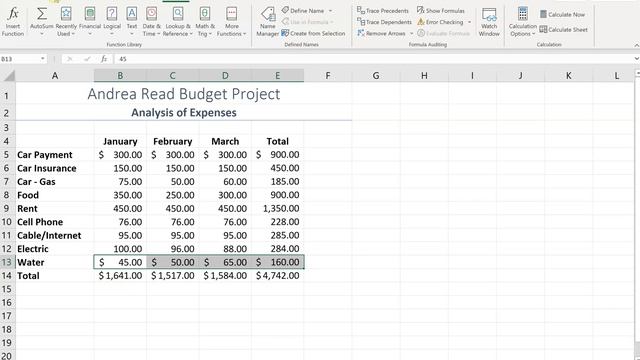The image size is (640, 360).
Task: Open Math & Trig functions
Action: click(205, 22)
